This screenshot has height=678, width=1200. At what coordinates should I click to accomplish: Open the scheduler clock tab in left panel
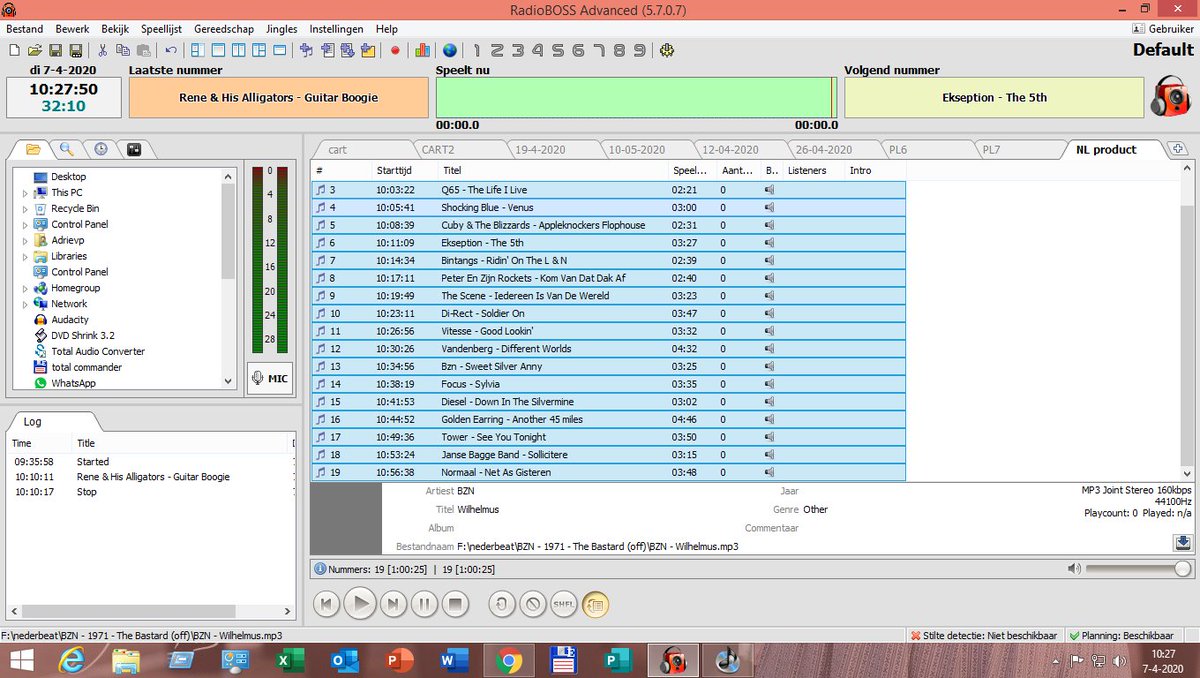coord(101,149)
